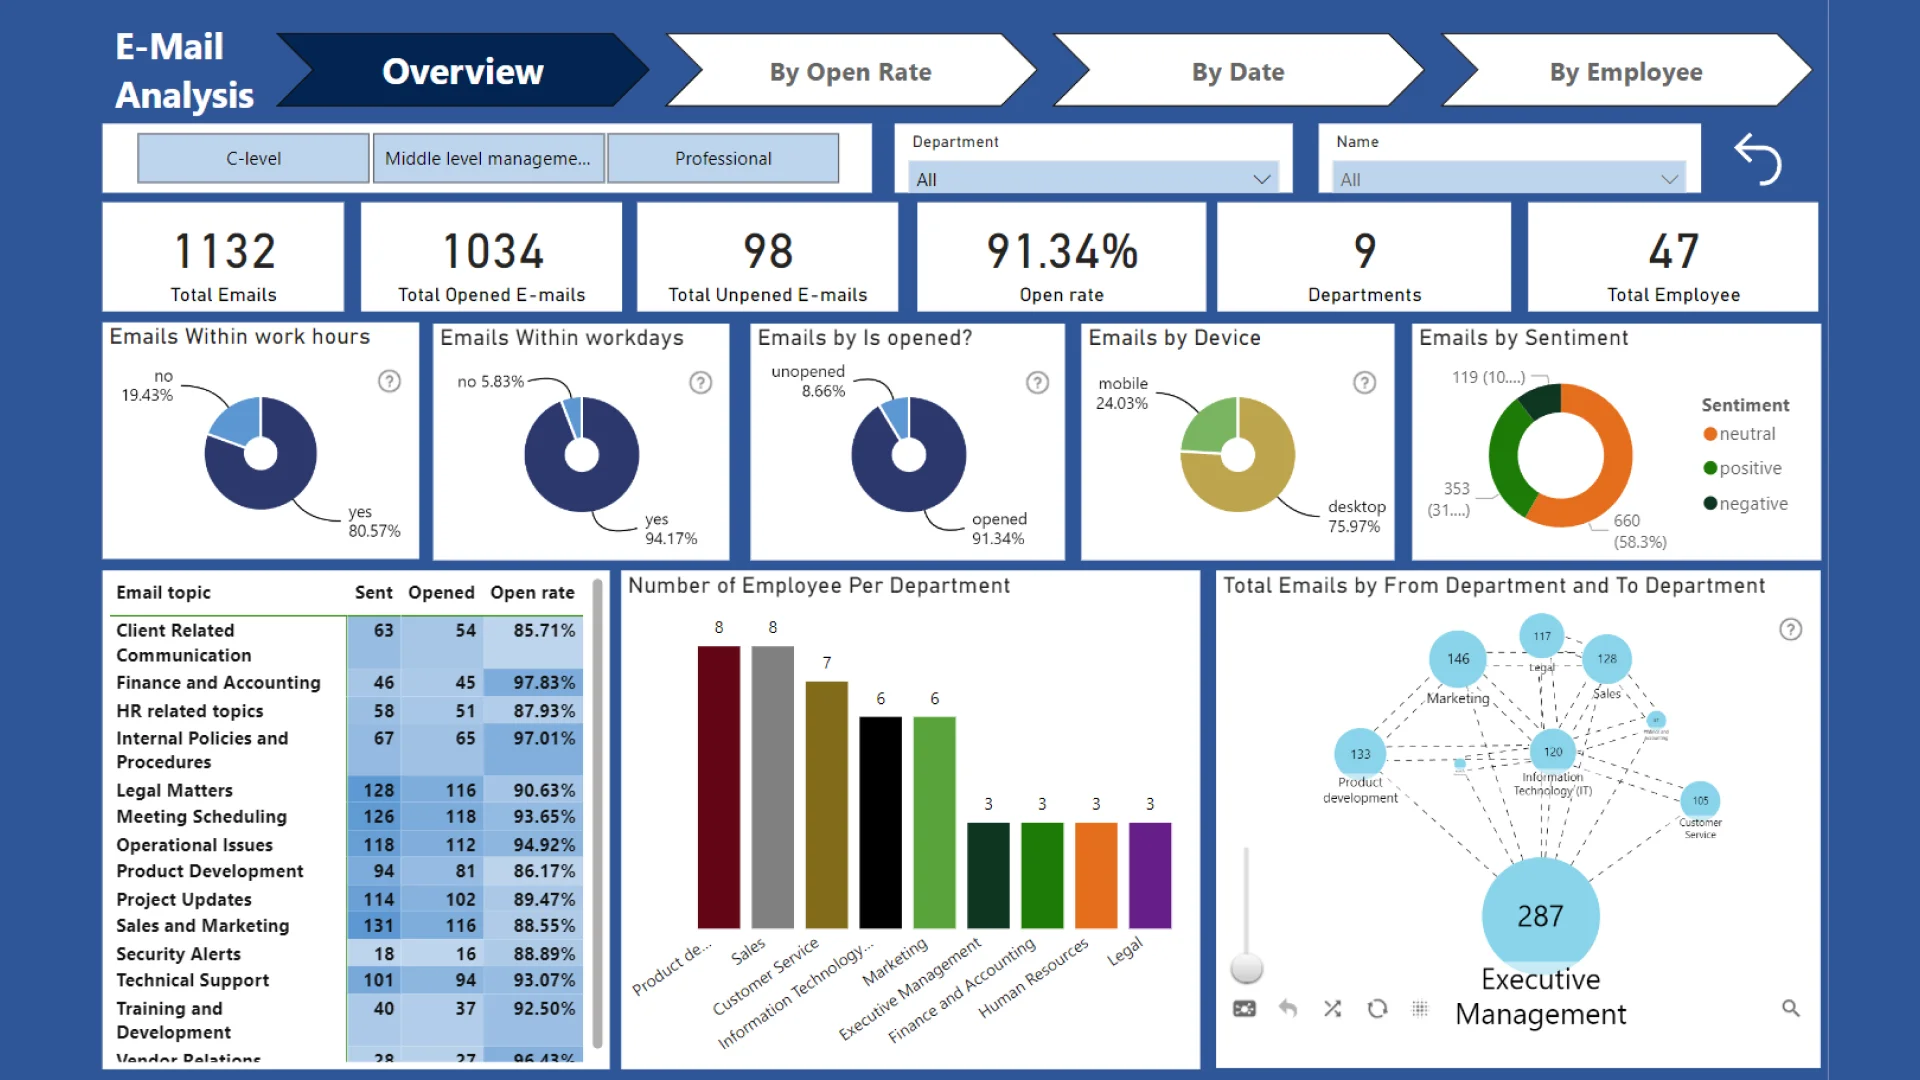Click the refresh icon under network chart
Viewport: 1920px width, 1080px height.
click(x=1377, y=1009)
